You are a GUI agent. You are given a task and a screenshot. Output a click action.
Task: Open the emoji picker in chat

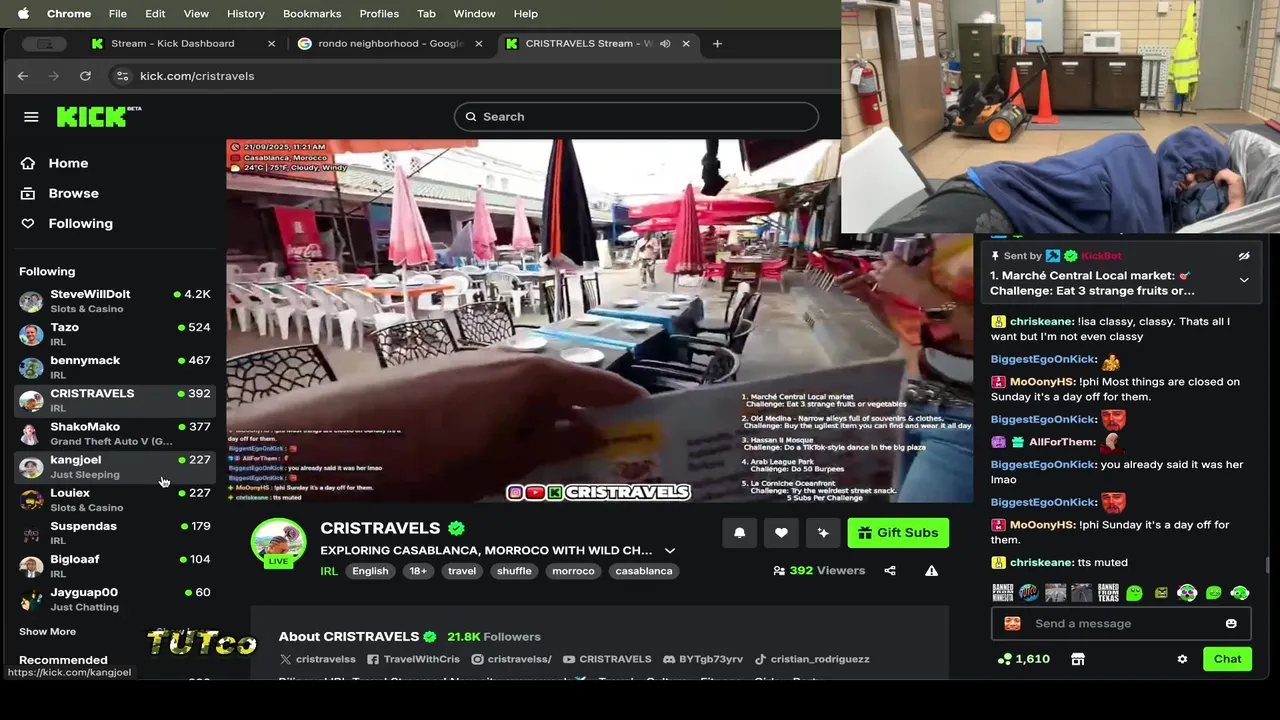(x=1231, y=623)
